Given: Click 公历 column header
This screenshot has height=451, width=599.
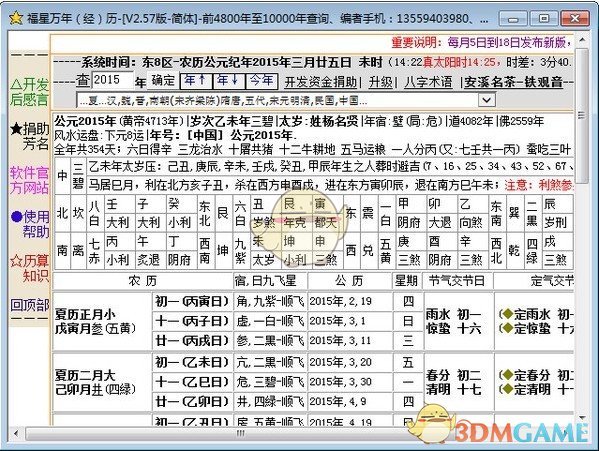Looking at the screenshot, I should click(350, 281).
